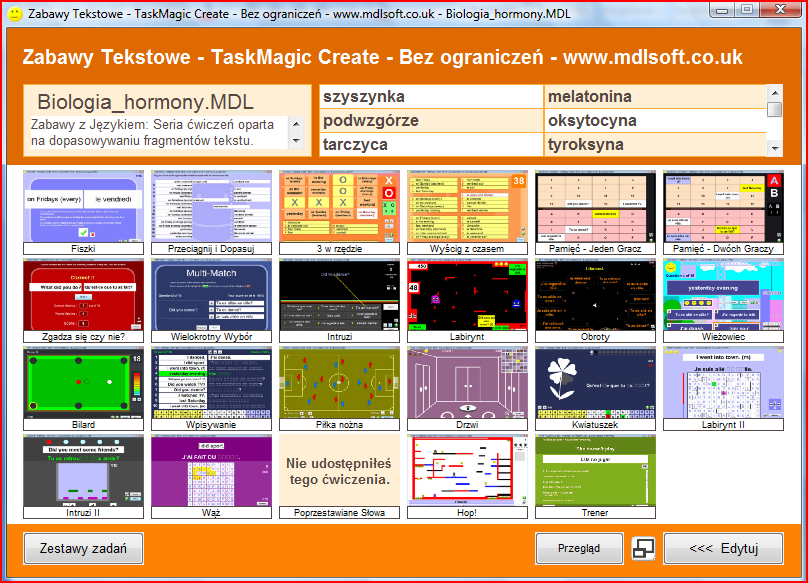The image size is (808, 583).
Task: Close the TaskMagic window
Action: pyautogui.click(x=780, y=10)
